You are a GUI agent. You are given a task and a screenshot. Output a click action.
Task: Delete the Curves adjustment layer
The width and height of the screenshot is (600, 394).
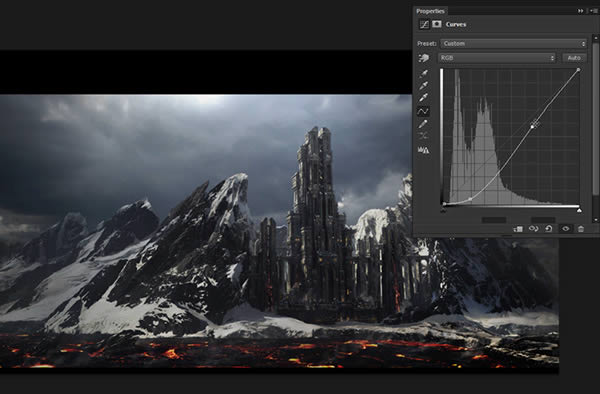pyautogui.click(x=581, y=229)
